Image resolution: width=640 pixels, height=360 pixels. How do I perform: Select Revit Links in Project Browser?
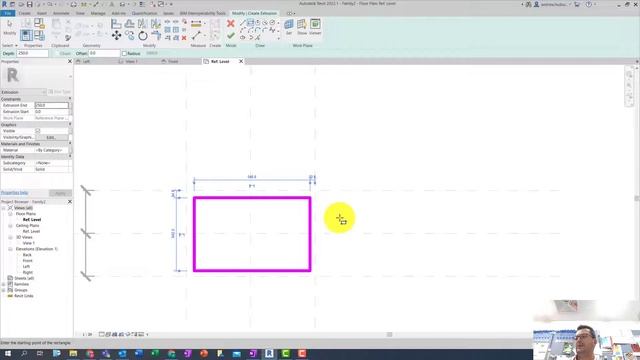click(24, 296)
